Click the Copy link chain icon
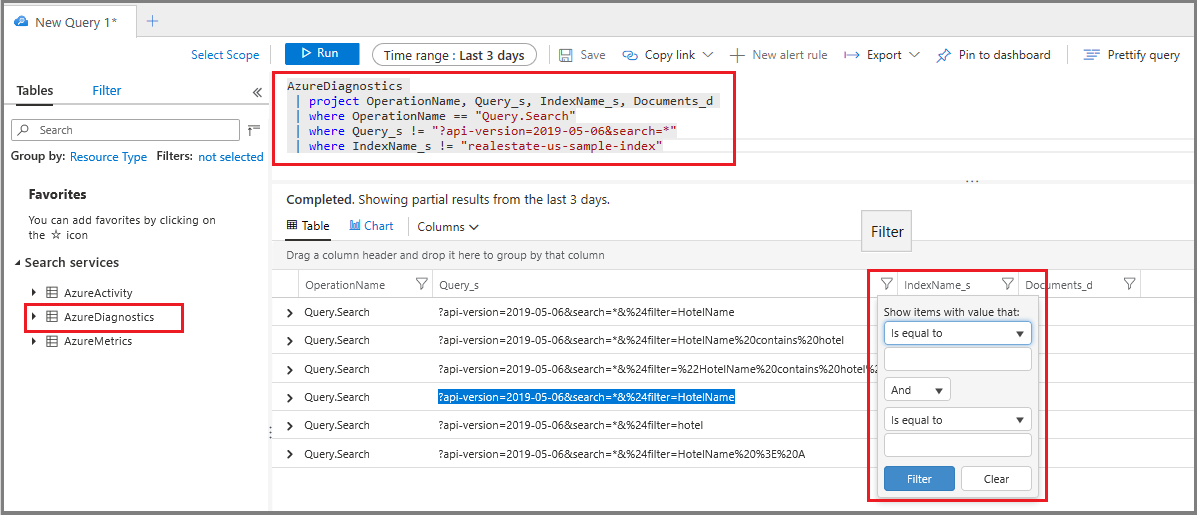 630,55
